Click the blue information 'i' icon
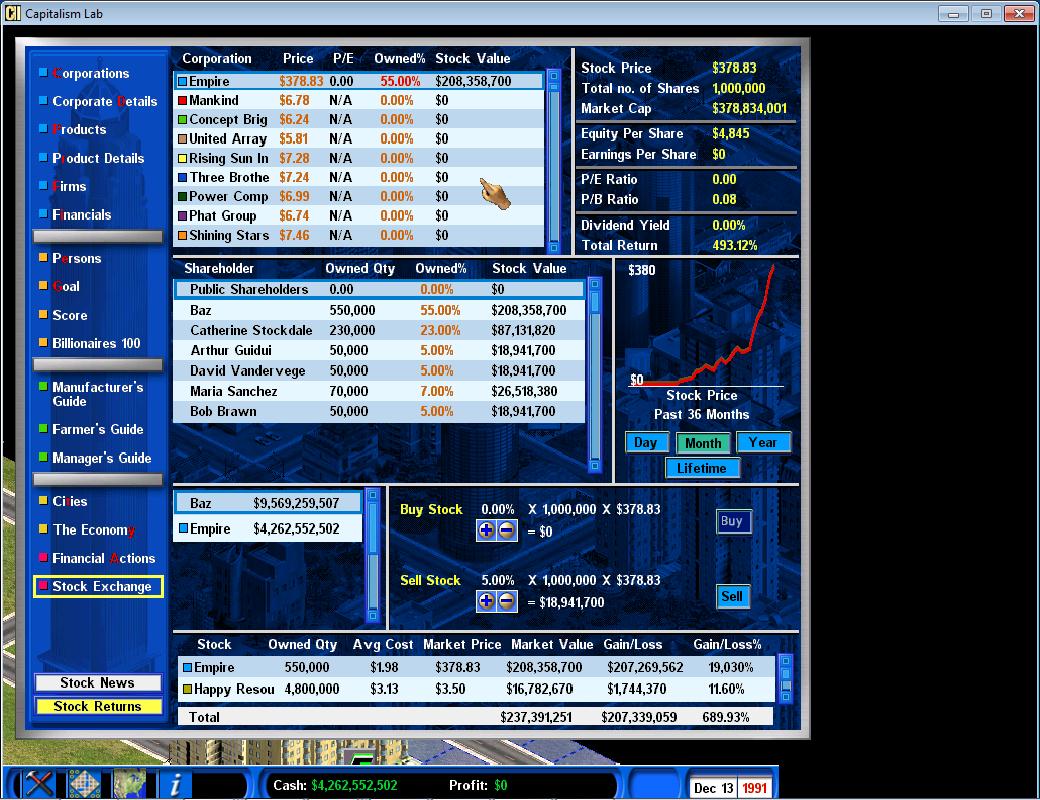Viewport: 1040px width, 800px height. click(175, 784)
